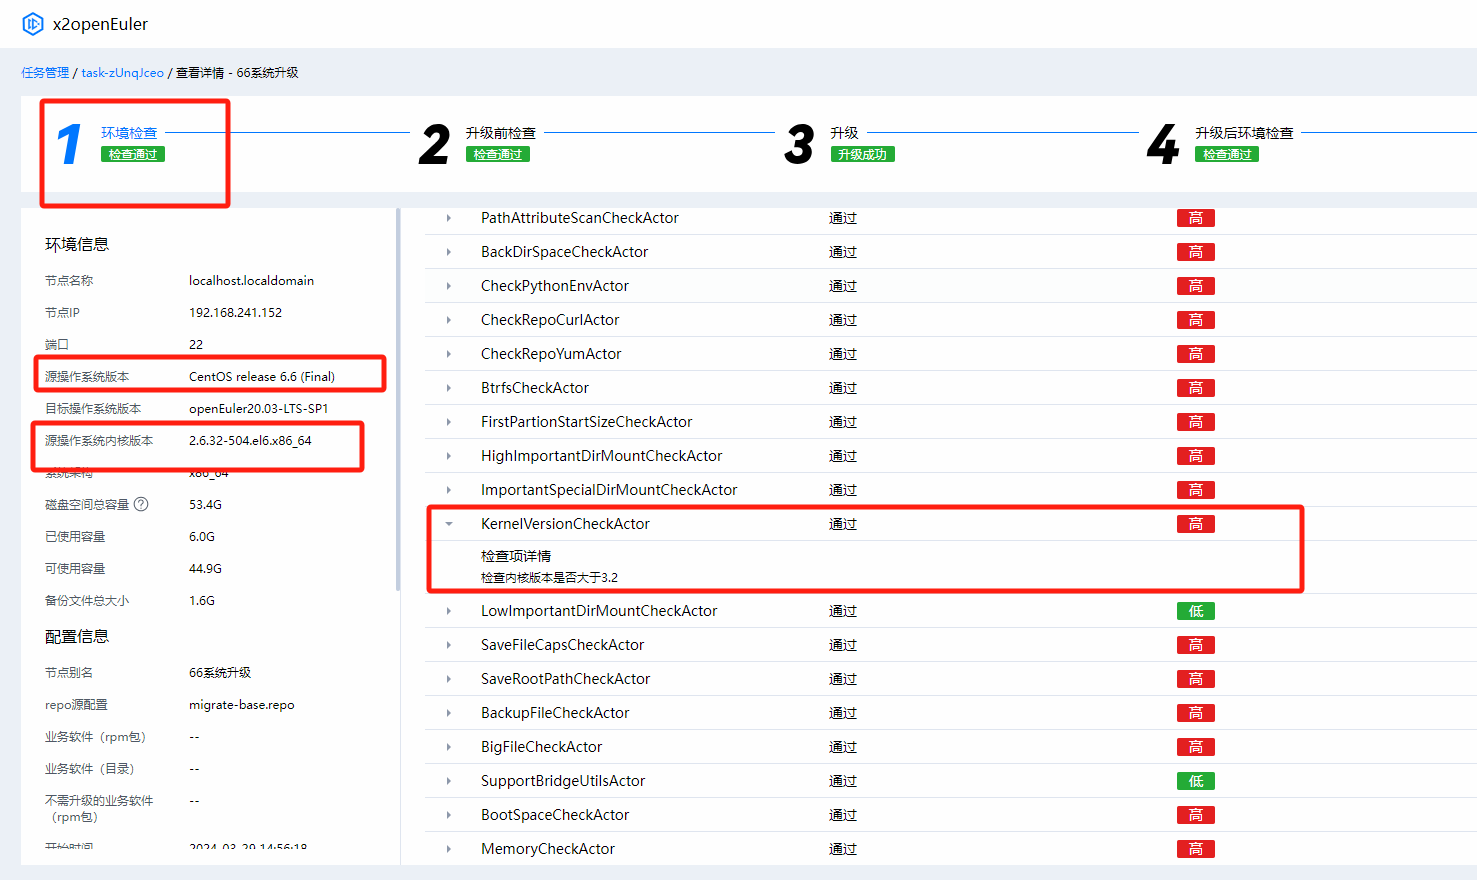Collapse the KernelVersionCheckActor row
Image resolution: width=1477 pixels, height=880 pixels.
[x=449, y=524]
